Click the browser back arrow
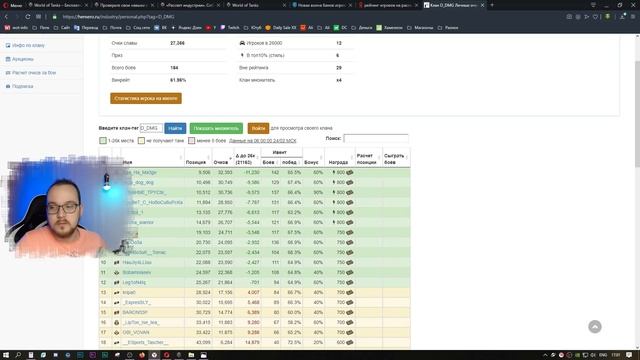The height and width of the screenshot is (360, 640). 7,17
